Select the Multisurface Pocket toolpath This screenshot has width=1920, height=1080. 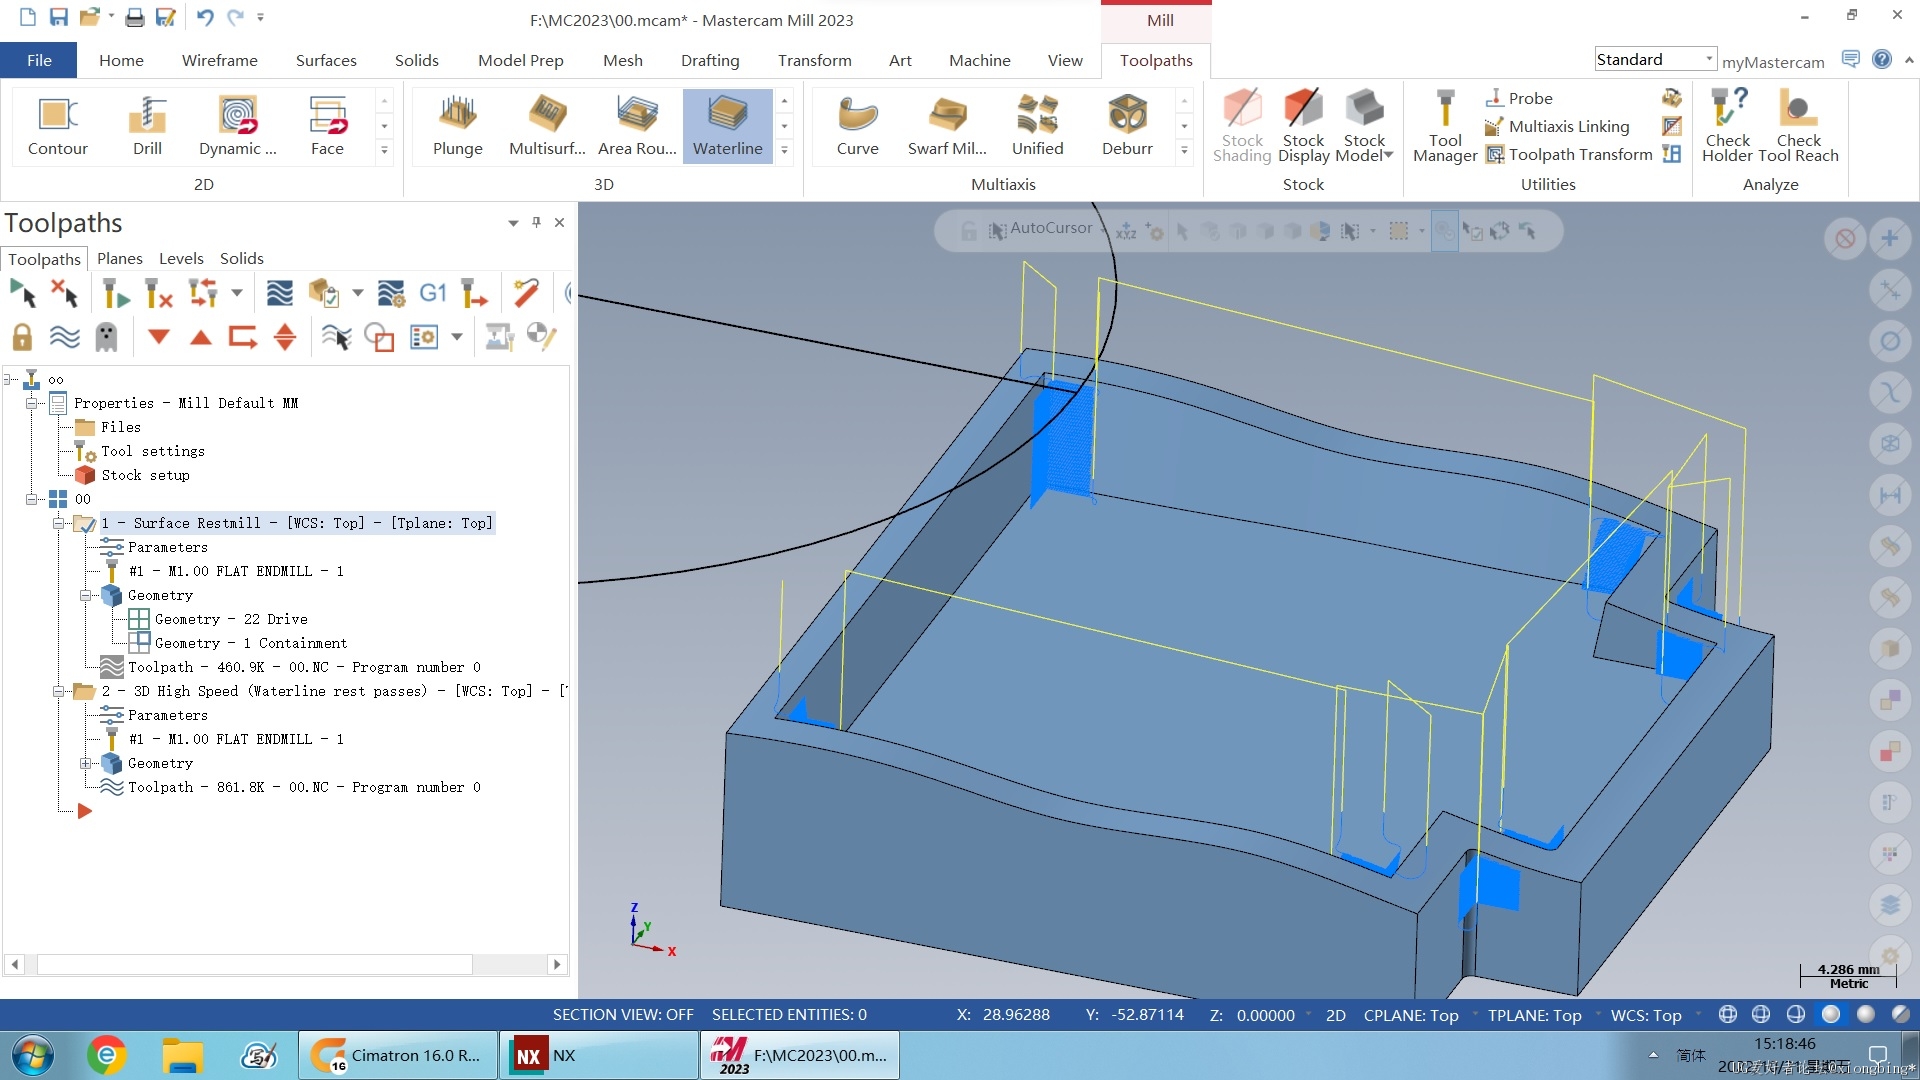547,126
